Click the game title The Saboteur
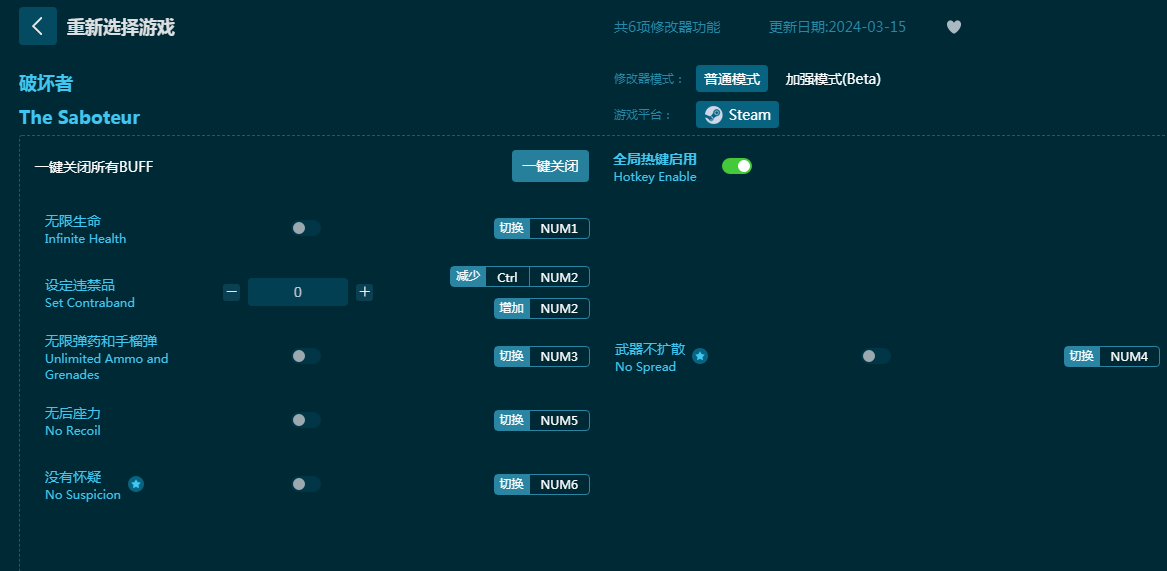 (x=80, y=117)
